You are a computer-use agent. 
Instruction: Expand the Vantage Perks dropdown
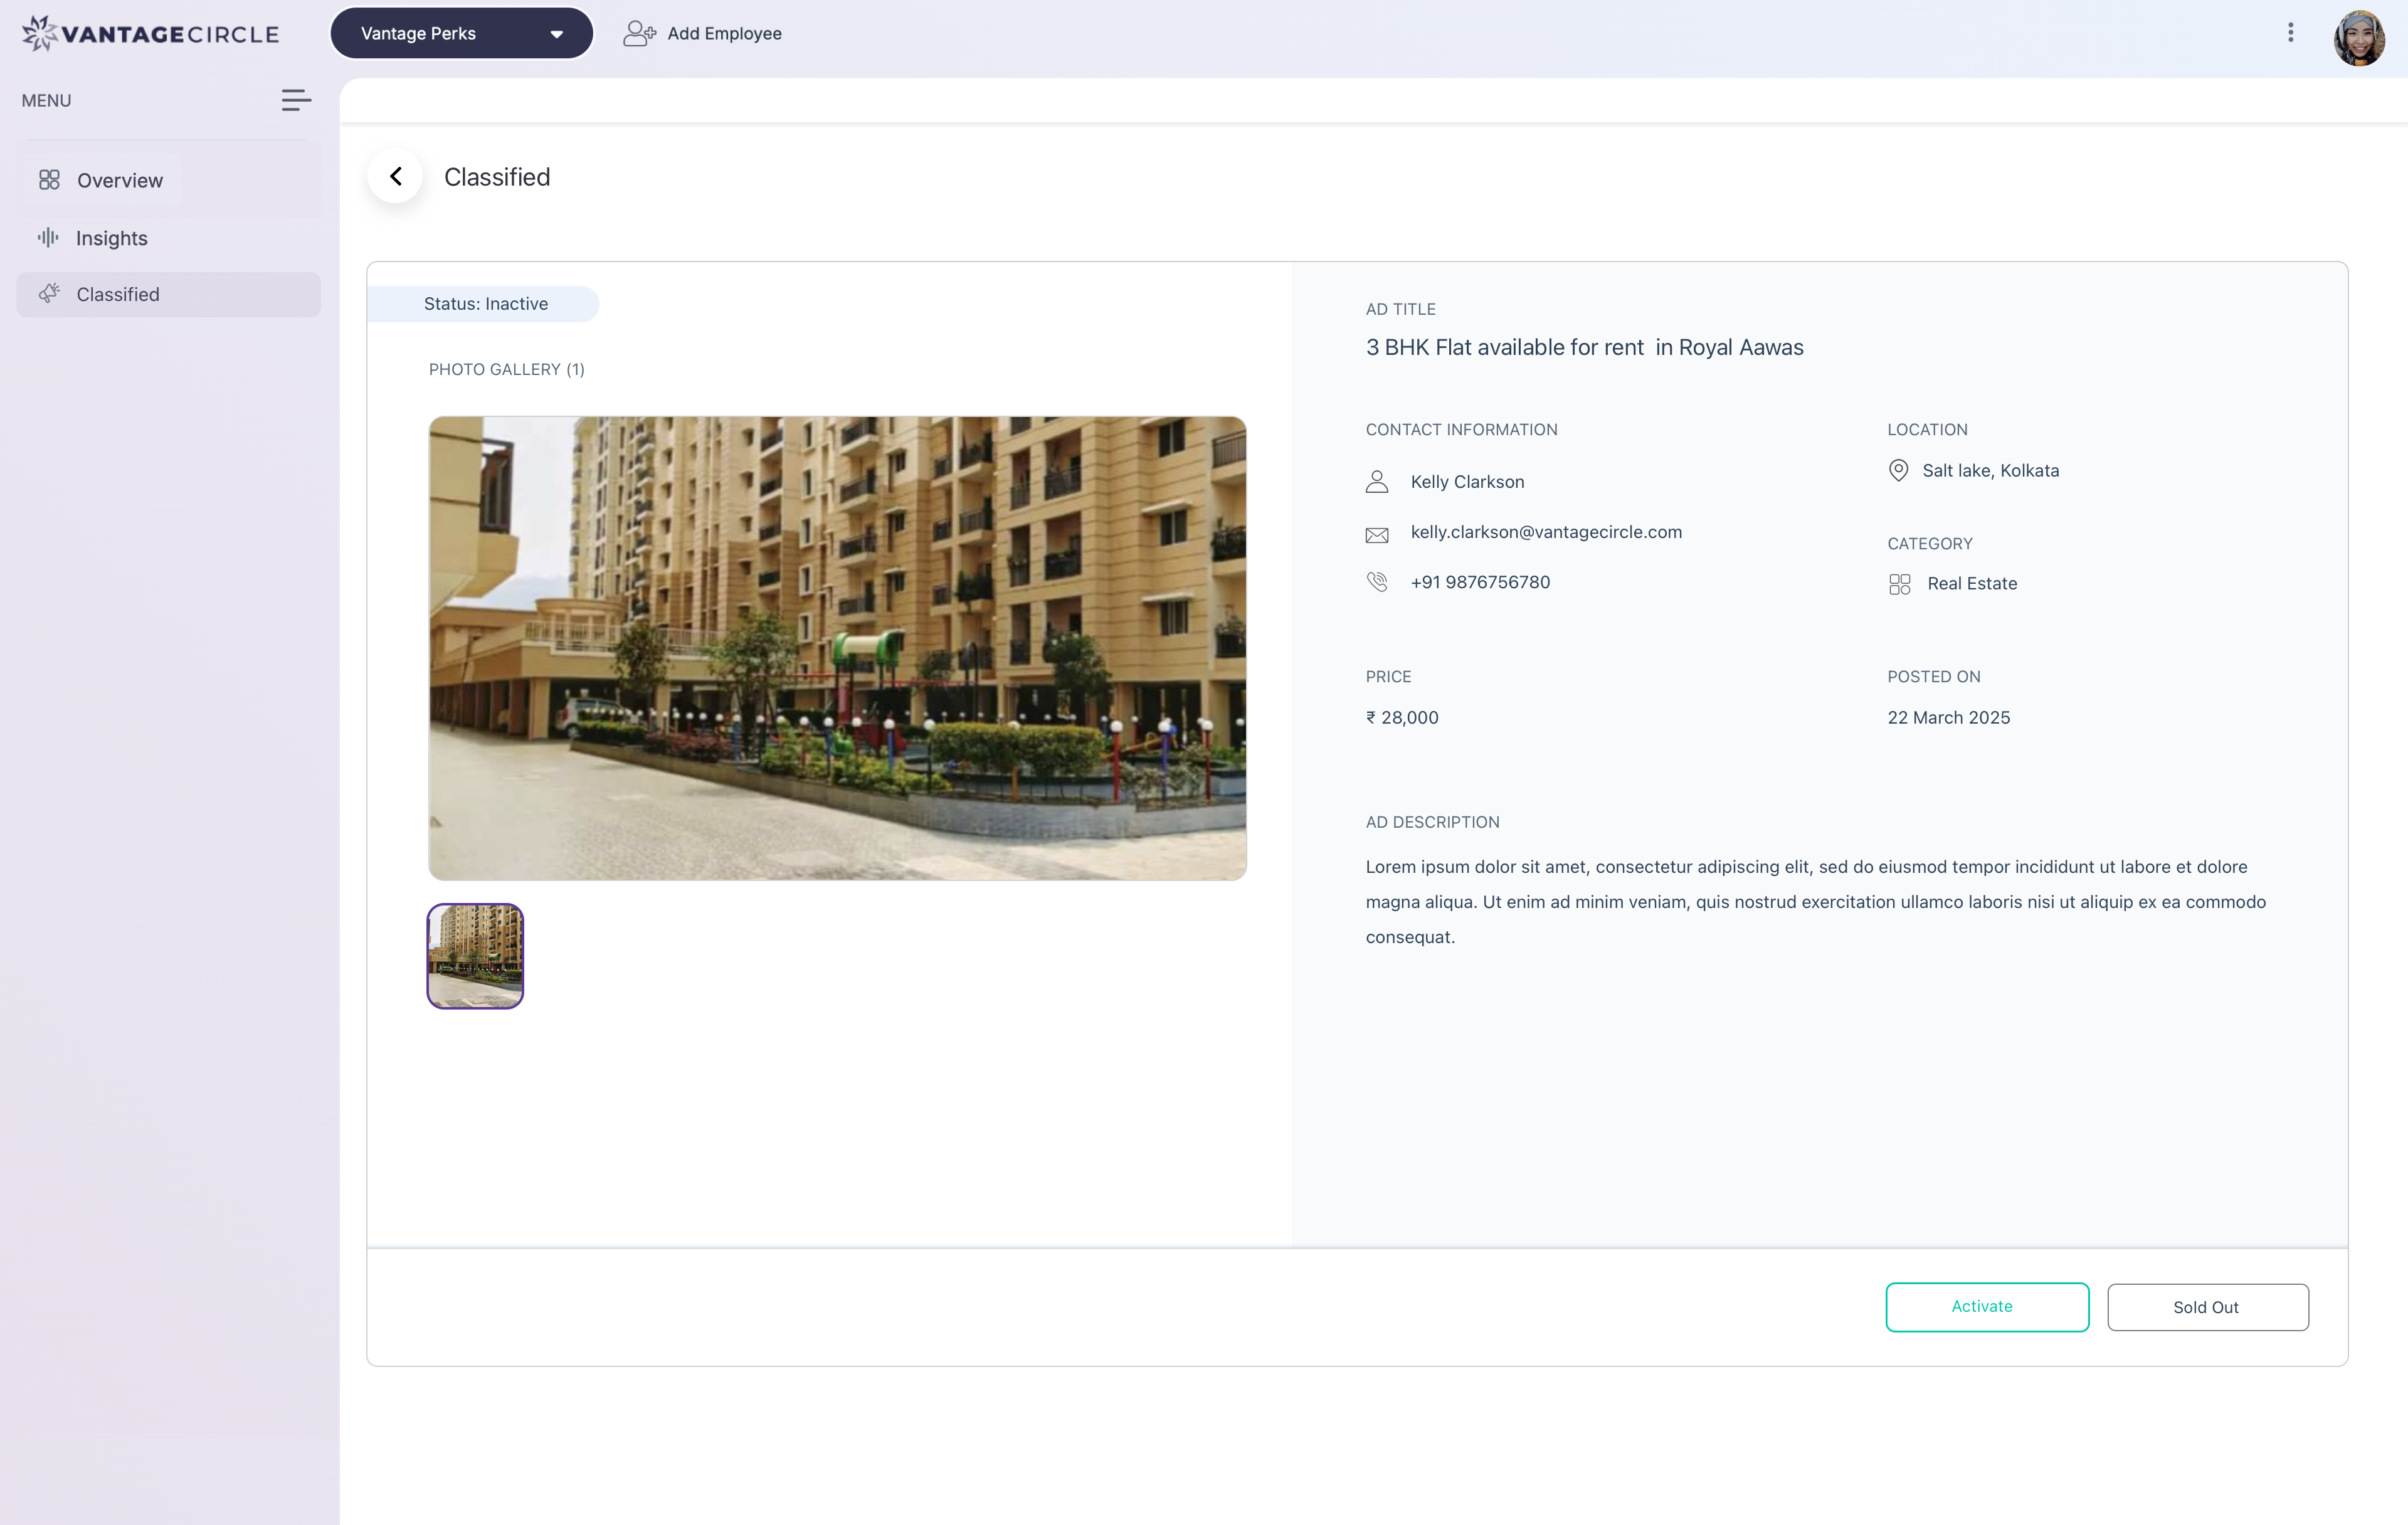tap(461, 33)
